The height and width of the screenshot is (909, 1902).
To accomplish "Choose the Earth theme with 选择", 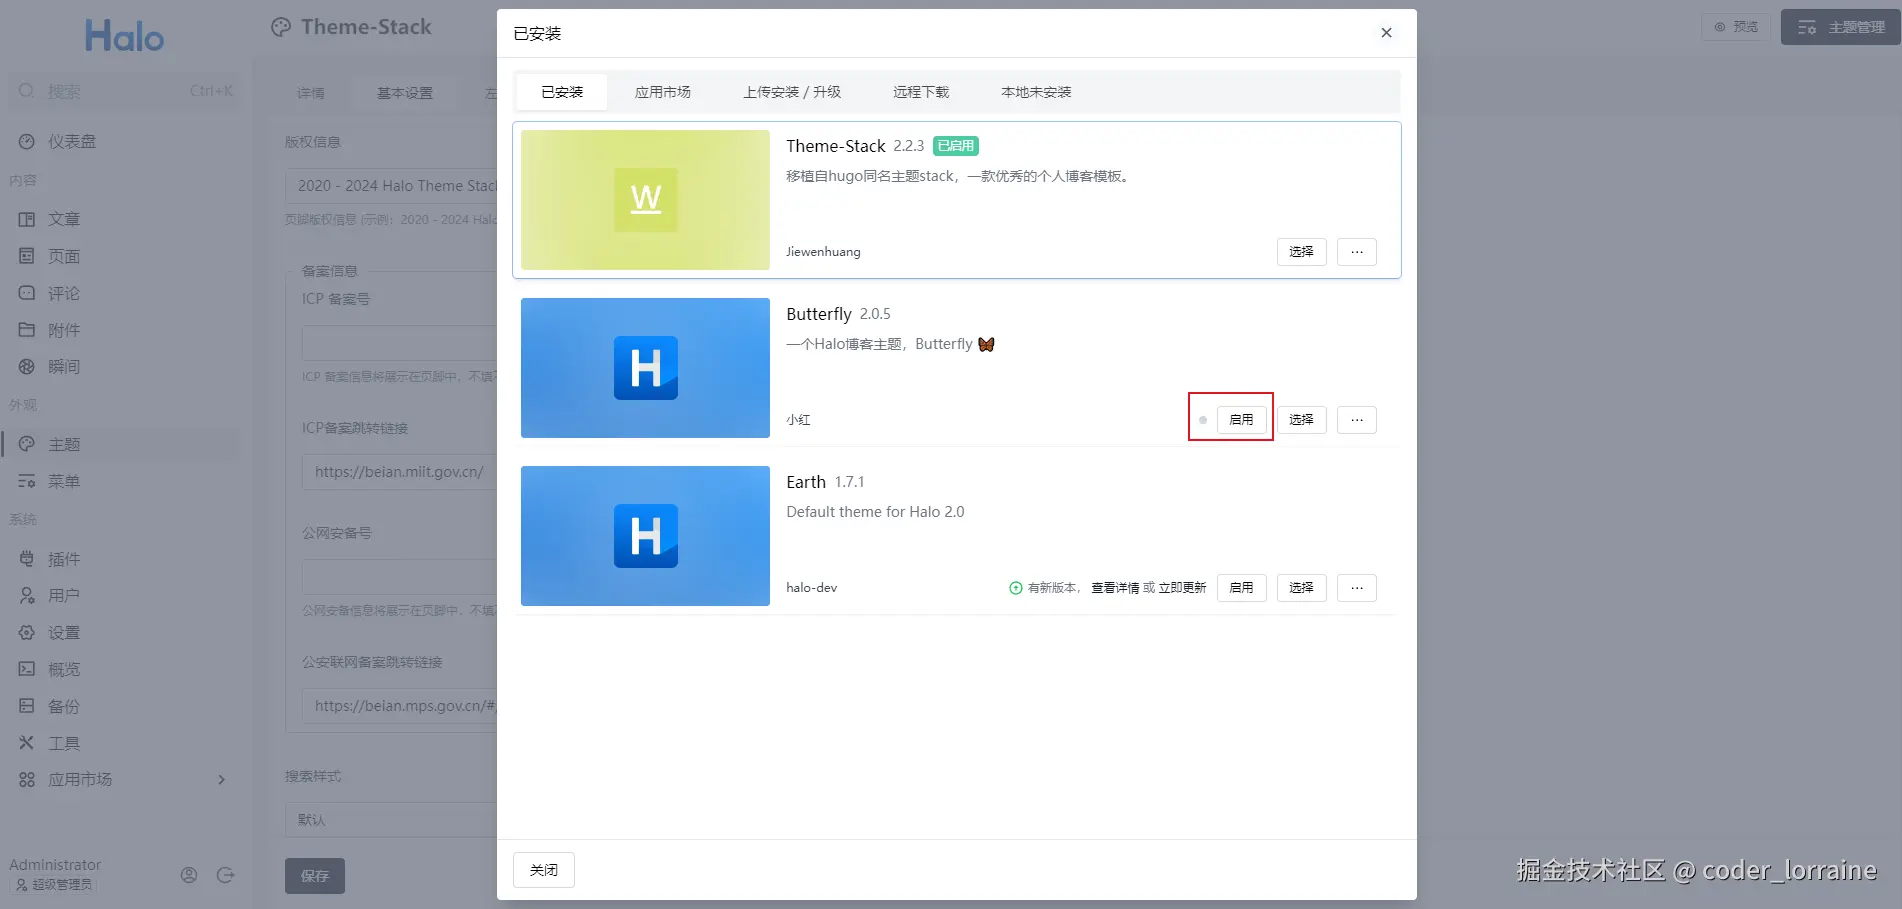I will (1301, 588).
